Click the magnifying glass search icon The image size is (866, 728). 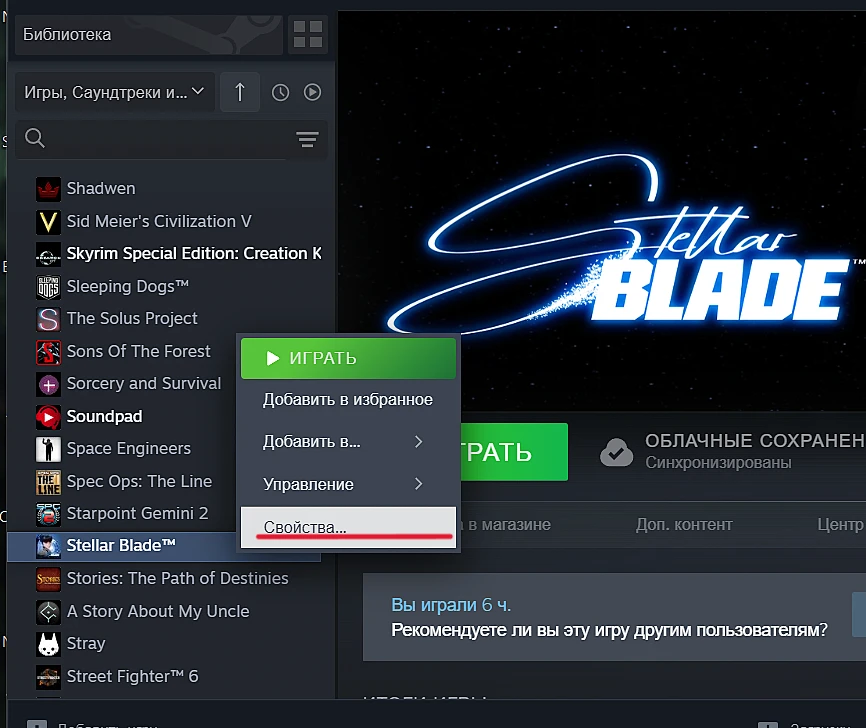(x=34, y=138)
